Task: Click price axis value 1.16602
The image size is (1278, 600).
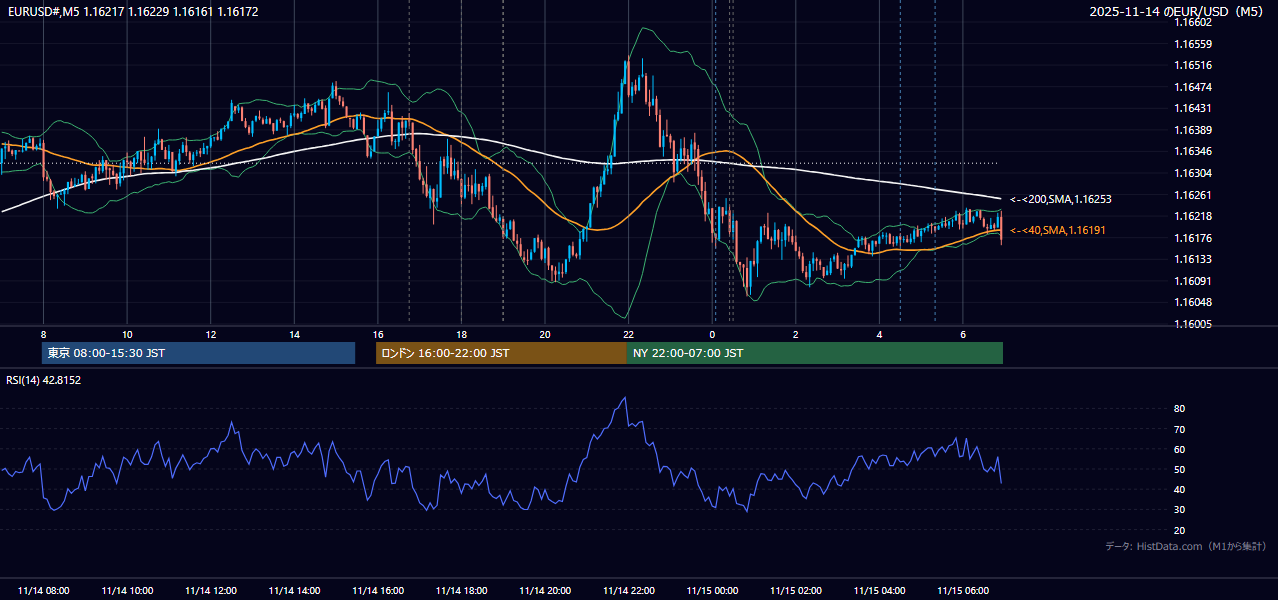Action: pyautogui.click(x=1193, y=22)
